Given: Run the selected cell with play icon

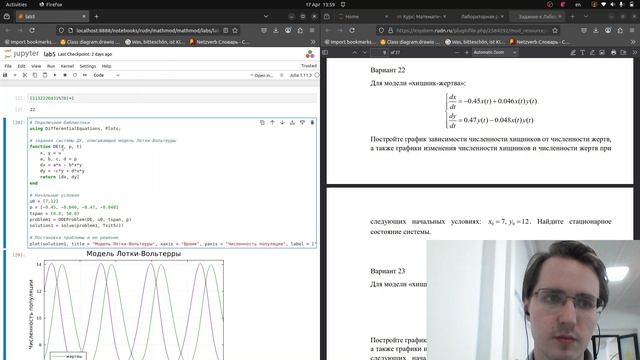Looking at the screenshot, I should pos(55,75).
